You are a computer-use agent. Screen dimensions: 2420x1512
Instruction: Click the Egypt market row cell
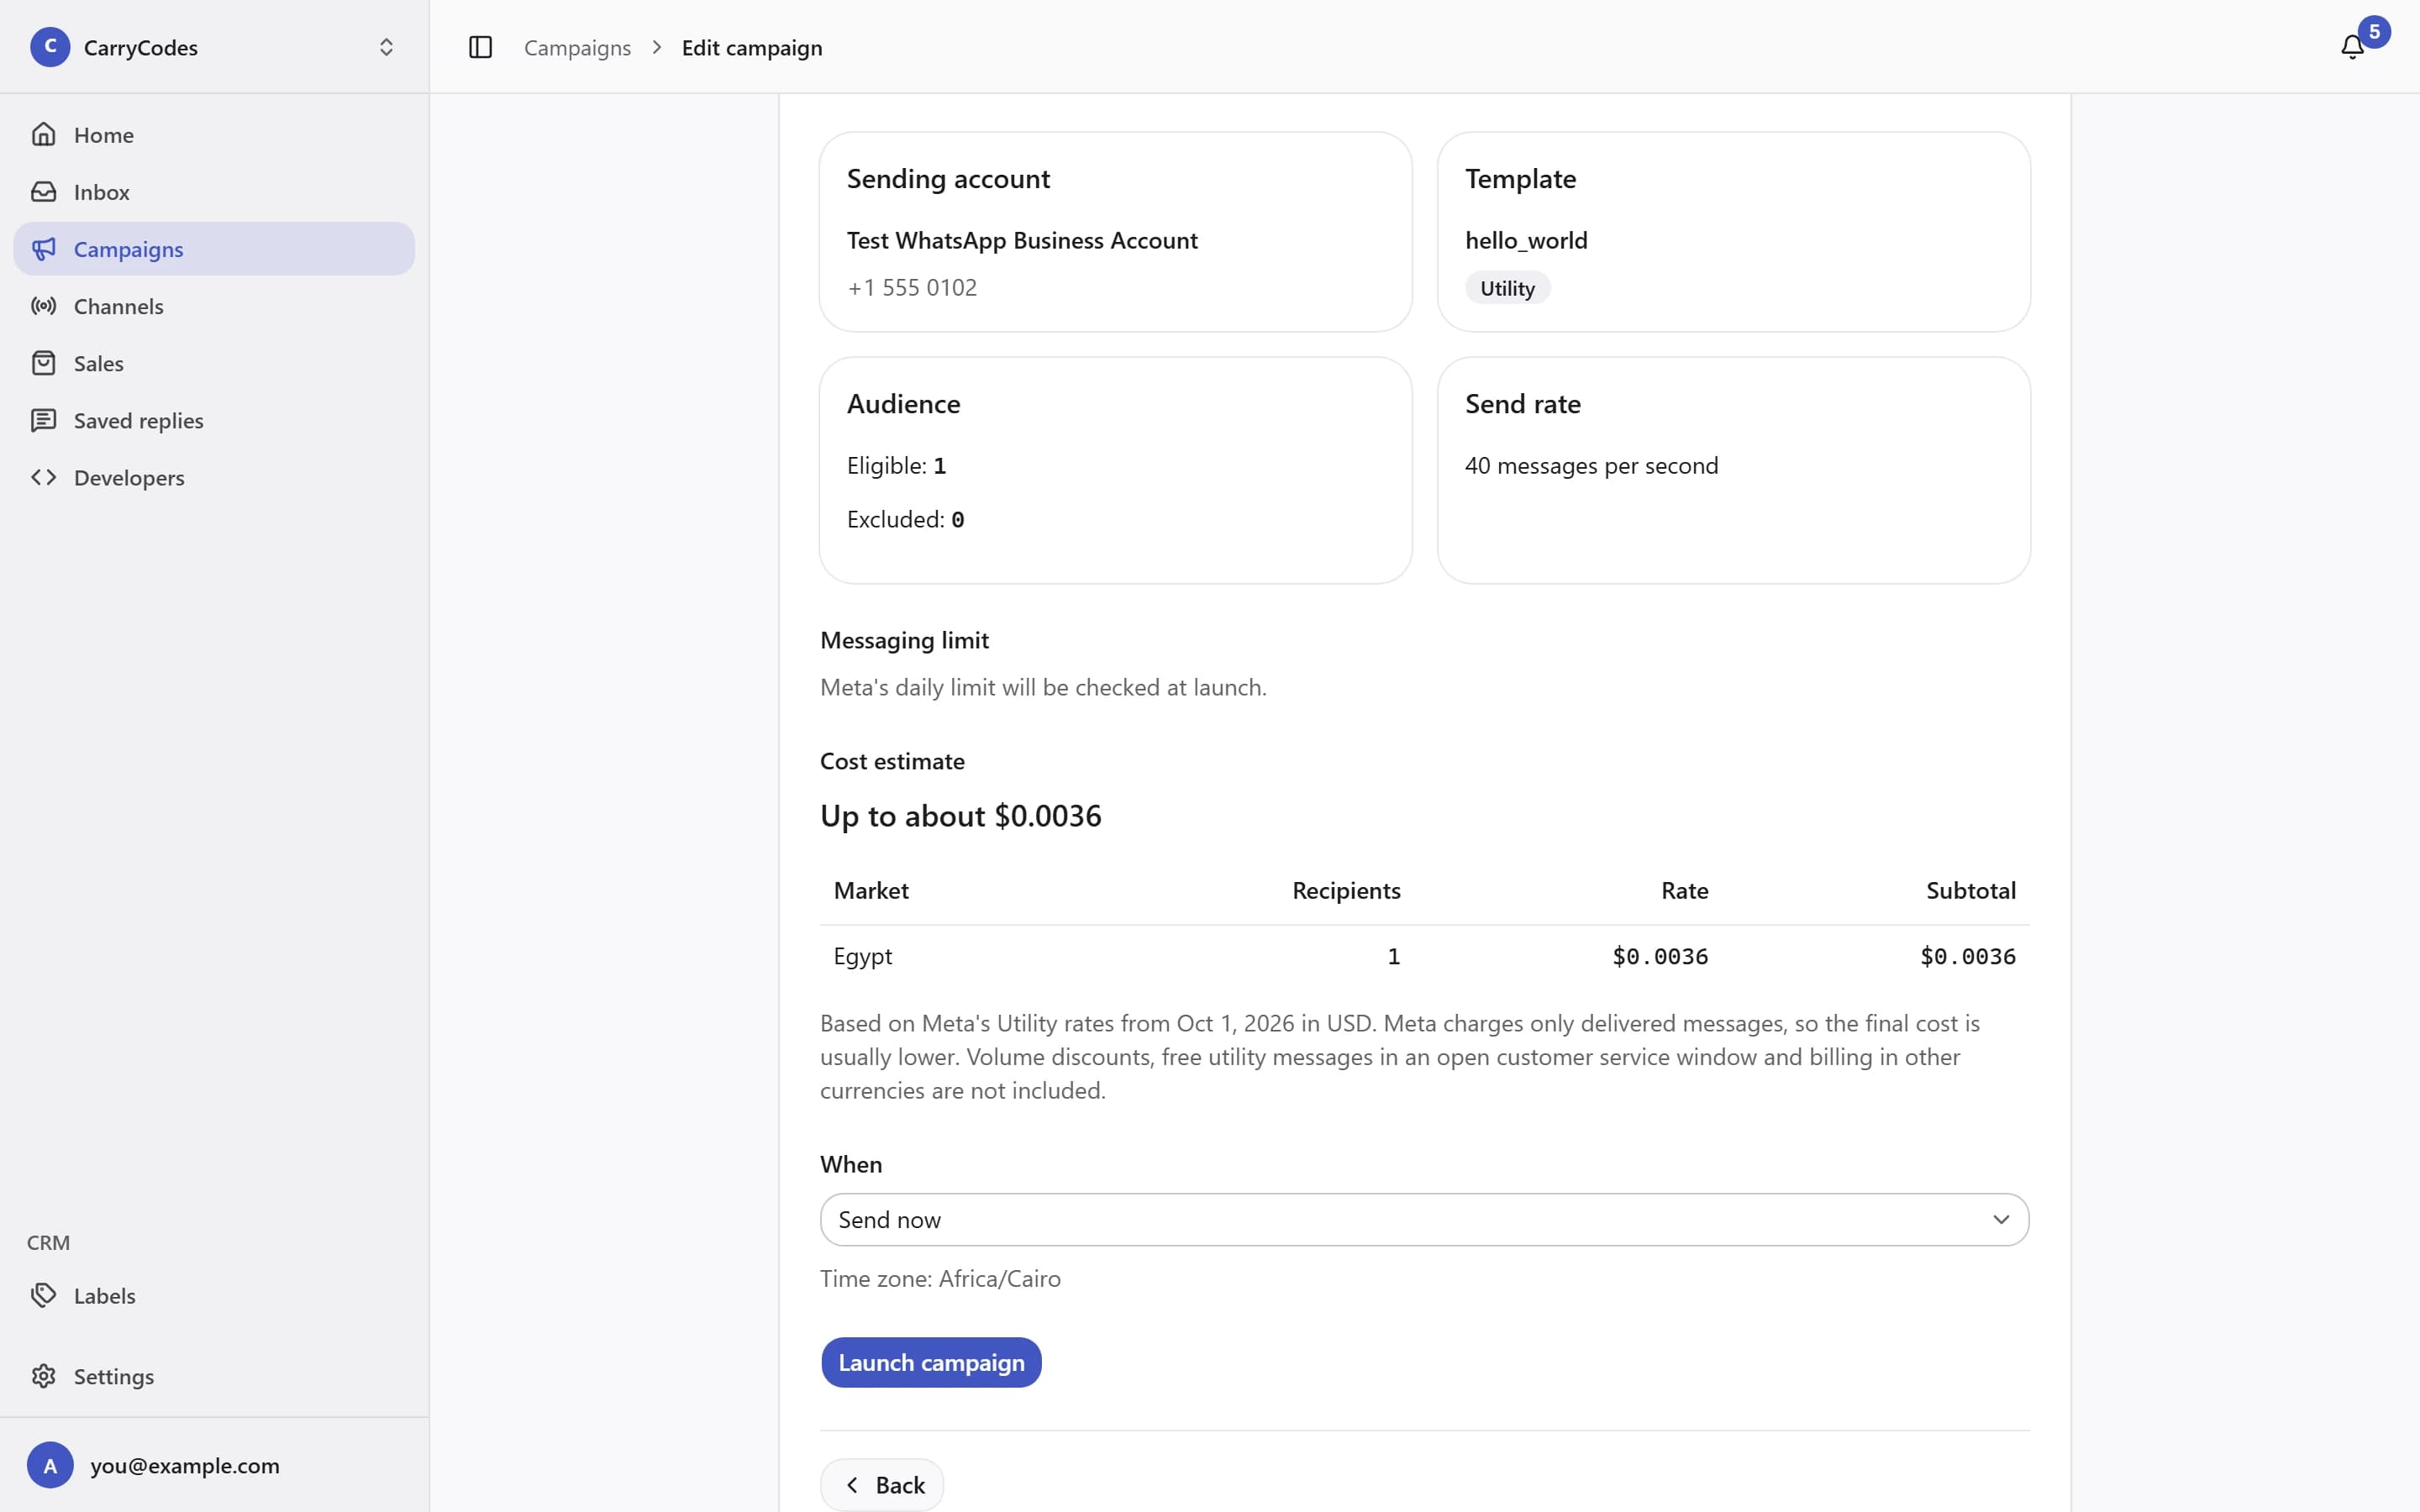(x=863, y=956)
